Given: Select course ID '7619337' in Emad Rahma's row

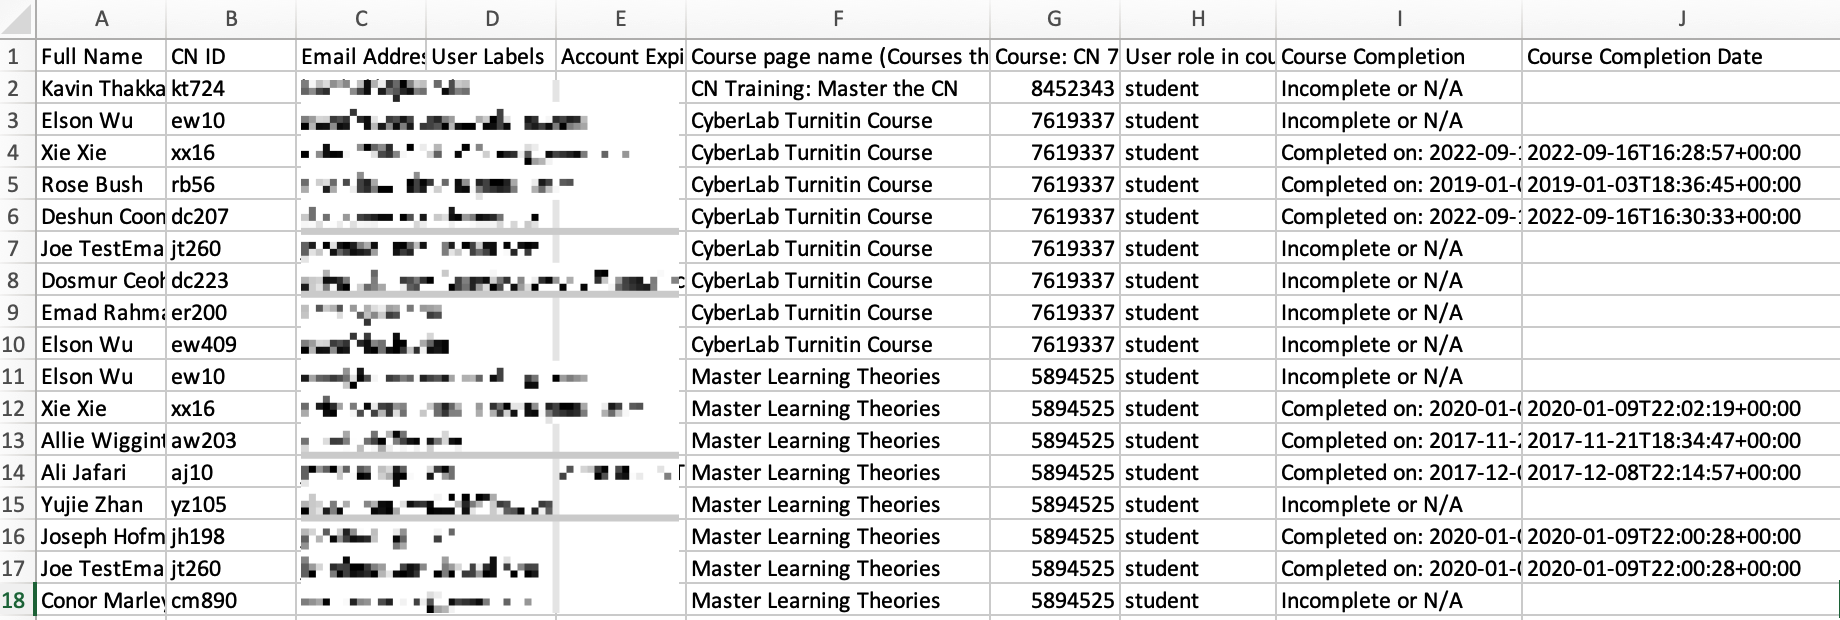Looking at the screenshot, I should 1055,312.
